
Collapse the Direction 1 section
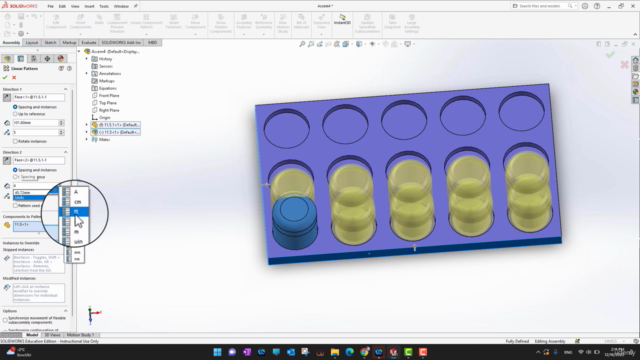tap(65, 89)
